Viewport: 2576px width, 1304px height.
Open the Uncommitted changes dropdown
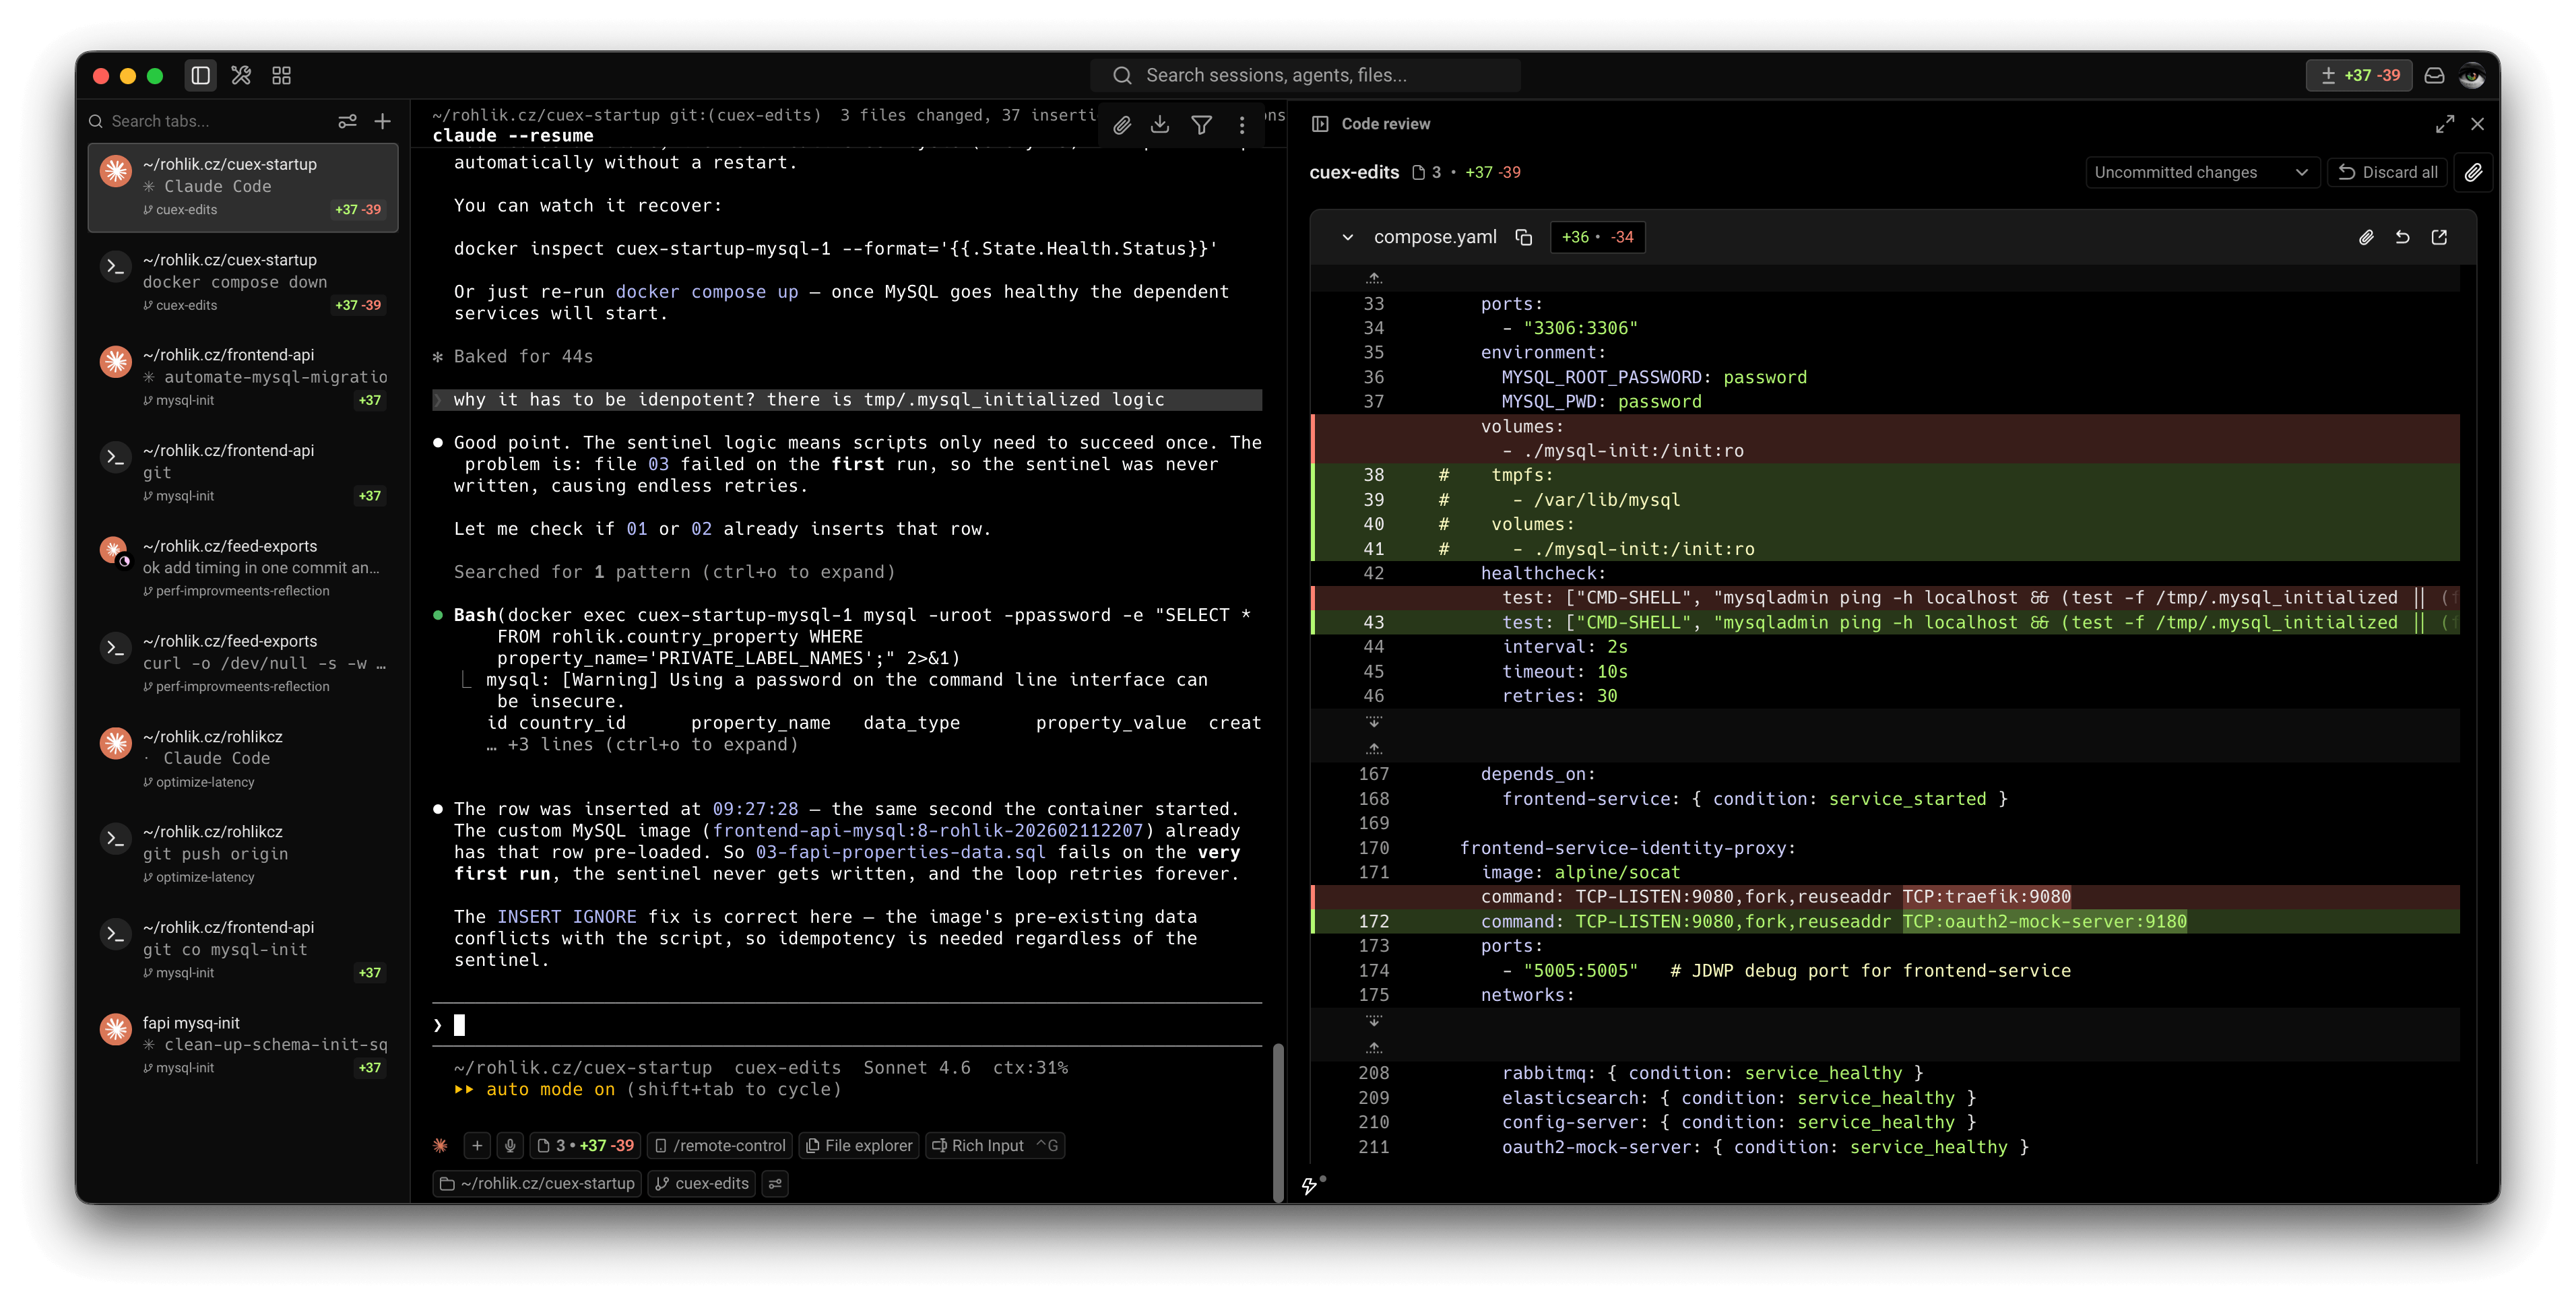pos(2201,172)
